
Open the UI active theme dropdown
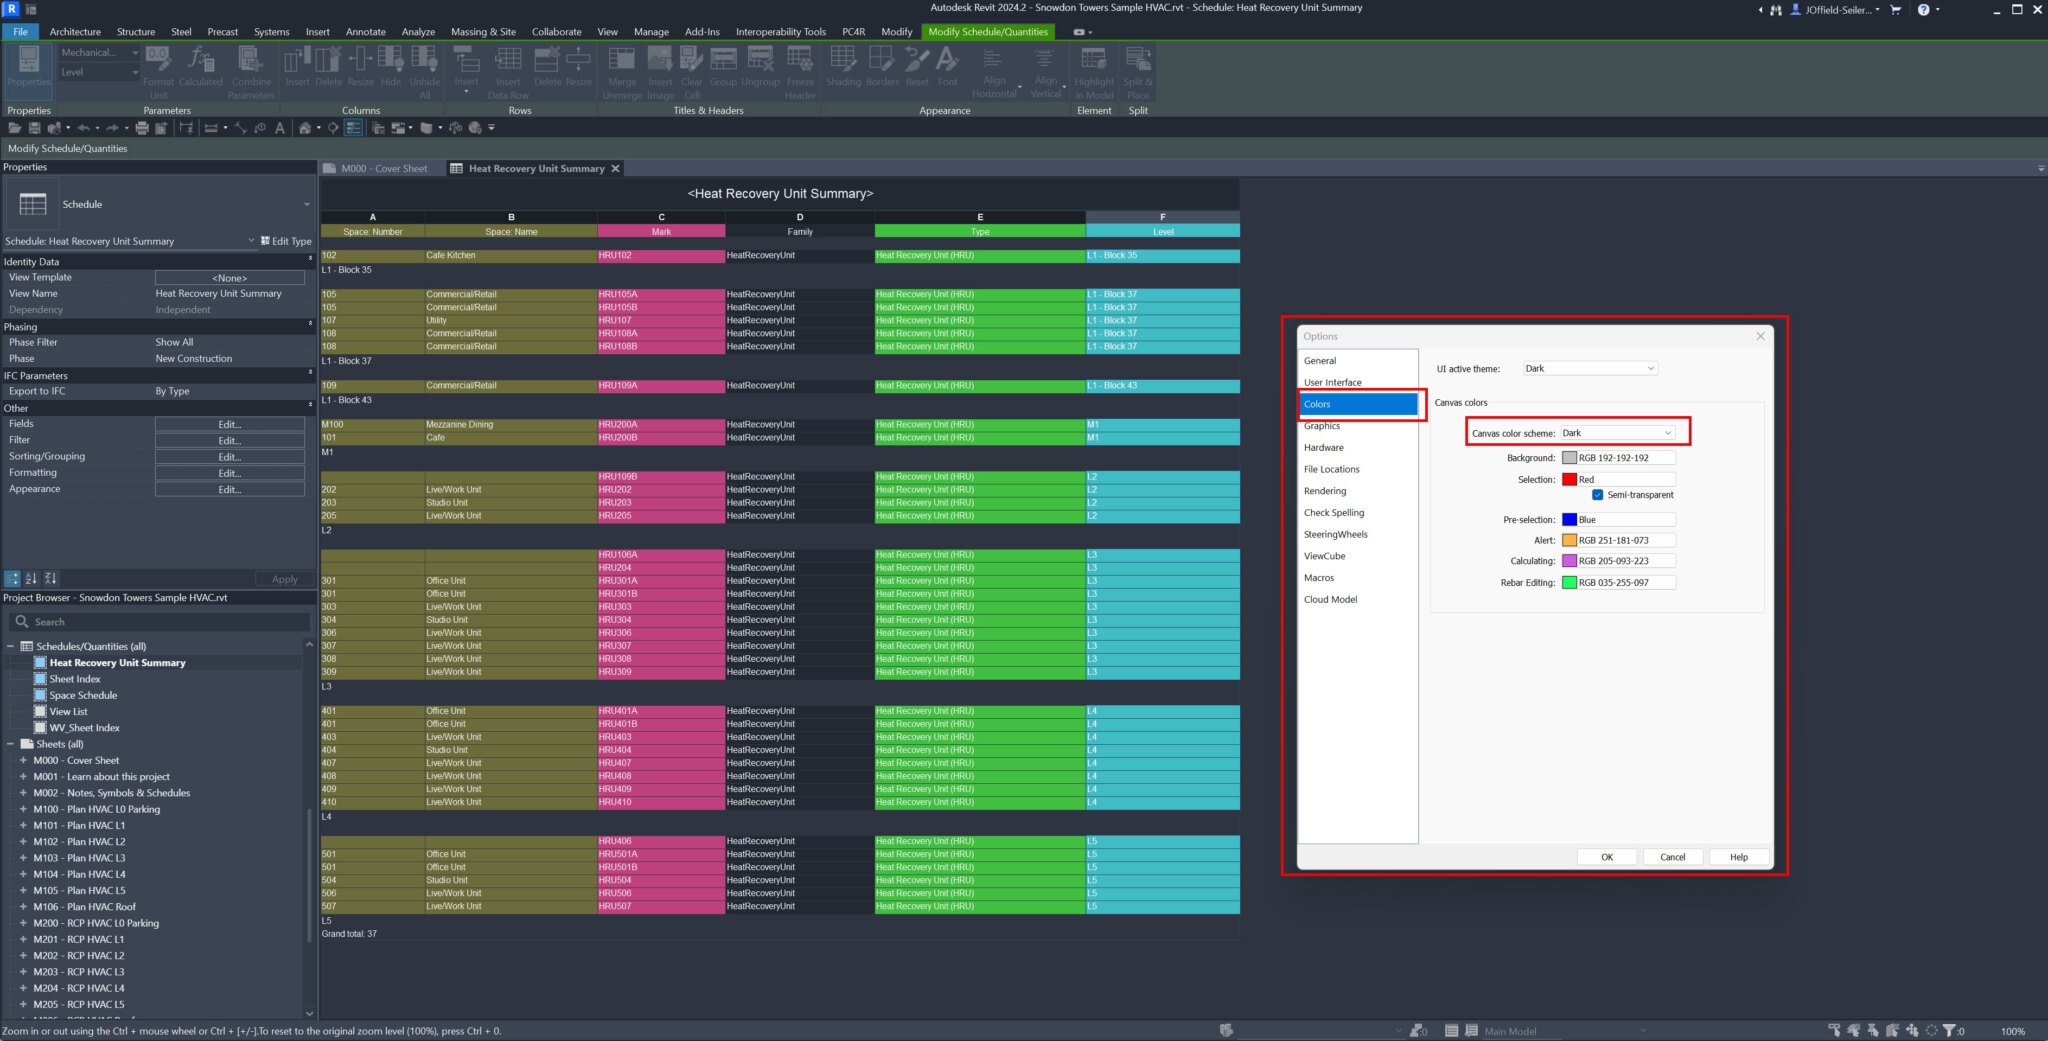[1590, 368]
